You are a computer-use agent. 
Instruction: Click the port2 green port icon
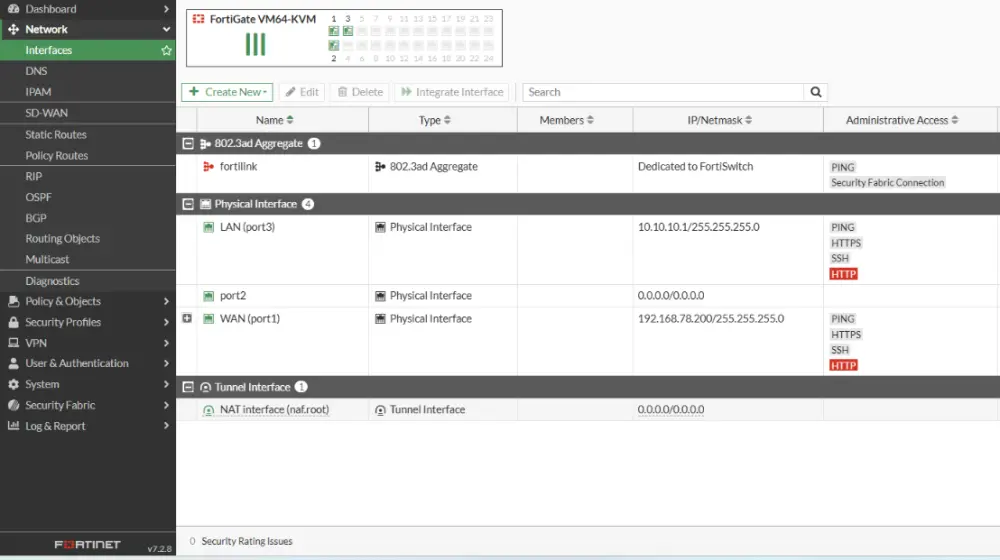click(209, 296)
